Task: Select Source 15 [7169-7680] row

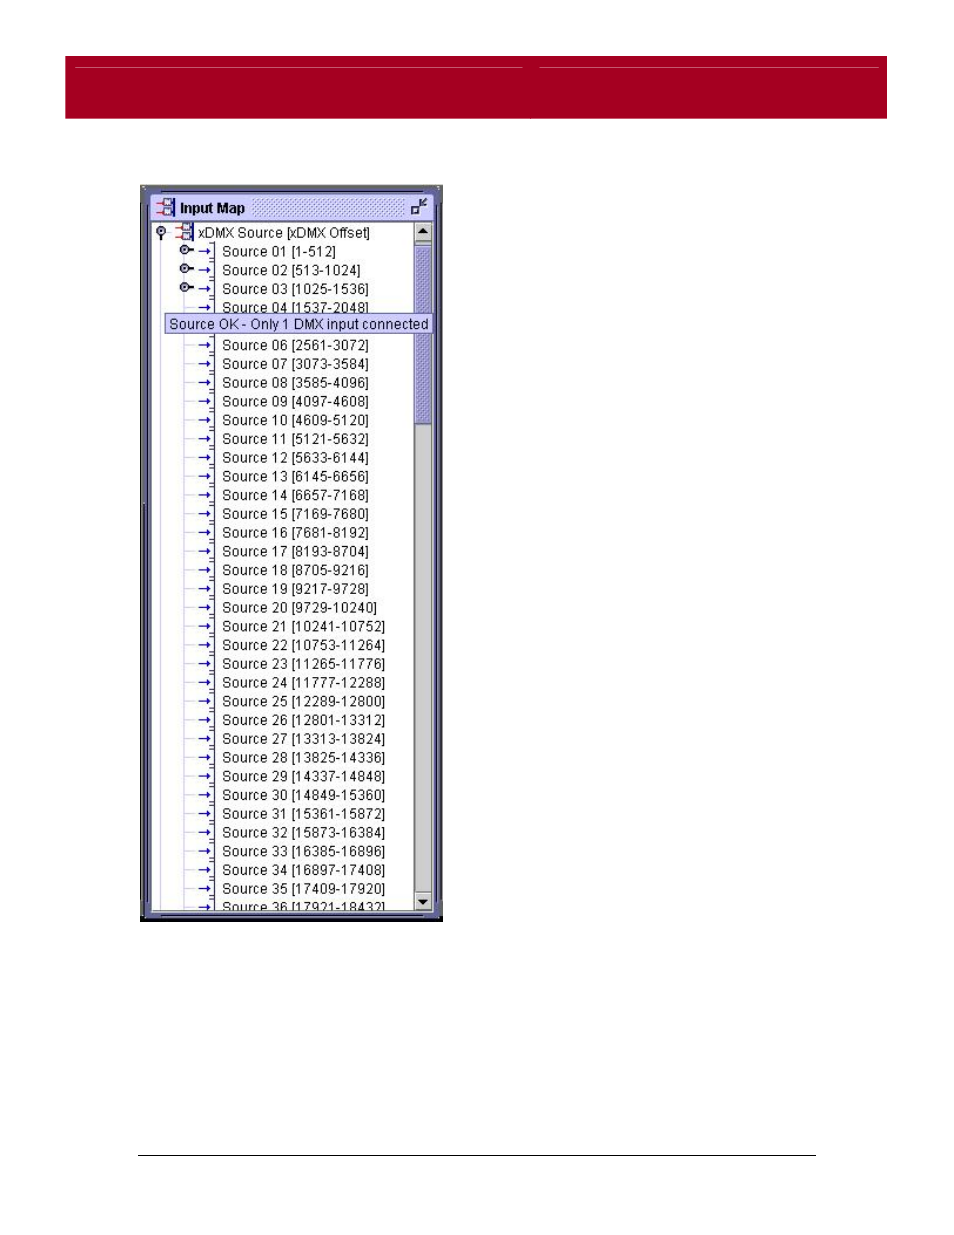Action: click(295, 514)
